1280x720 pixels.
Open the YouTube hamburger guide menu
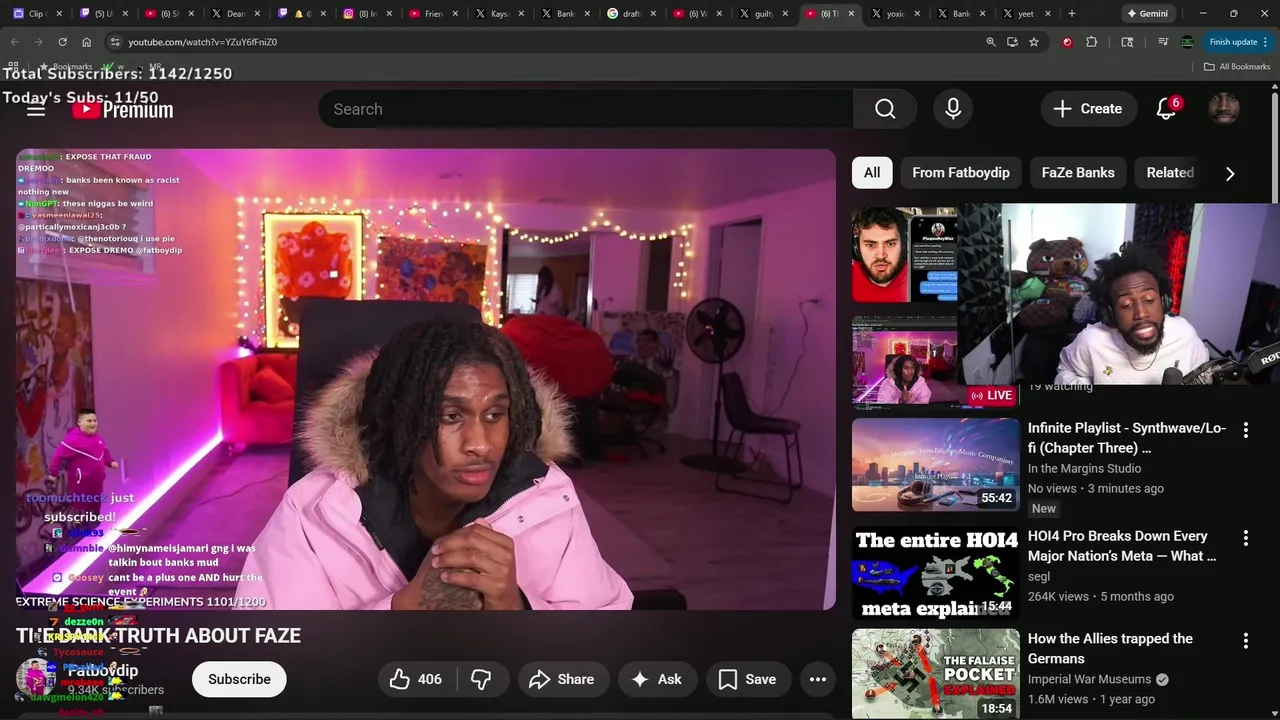click(x=36, y=109)
